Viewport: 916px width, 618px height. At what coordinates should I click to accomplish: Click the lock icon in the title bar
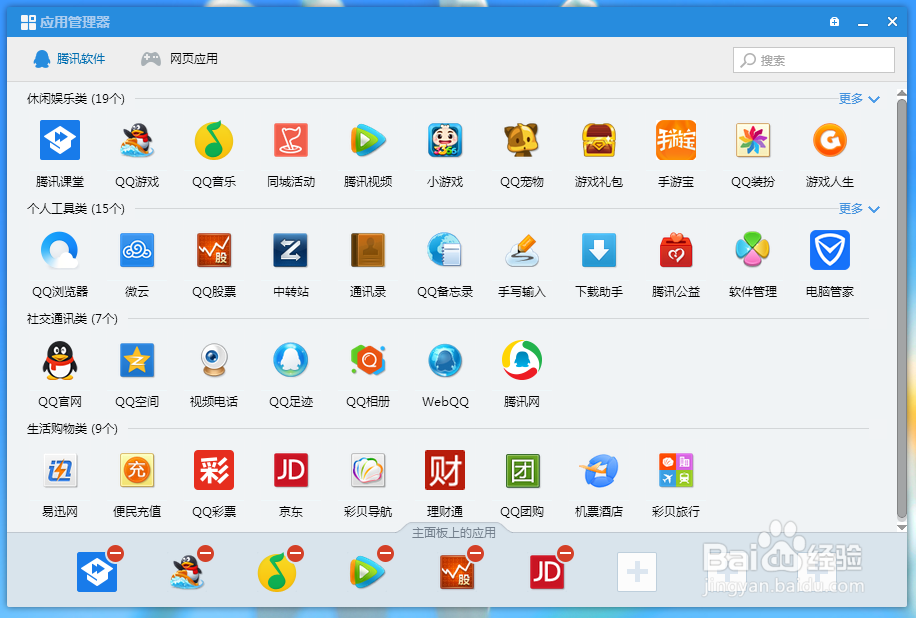[x=834, y=21]
